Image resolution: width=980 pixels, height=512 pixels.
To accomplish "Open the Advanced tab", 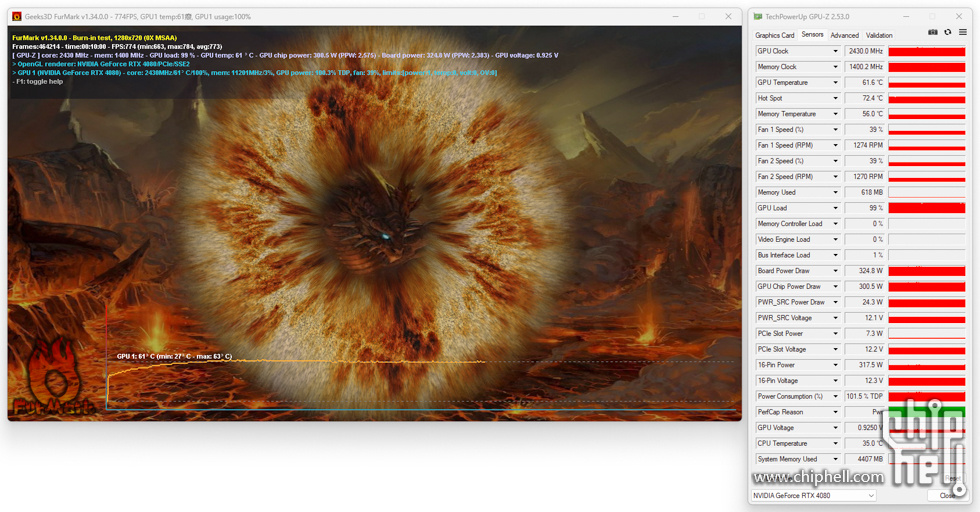I will pyautogui.click(x=844, y=36).
